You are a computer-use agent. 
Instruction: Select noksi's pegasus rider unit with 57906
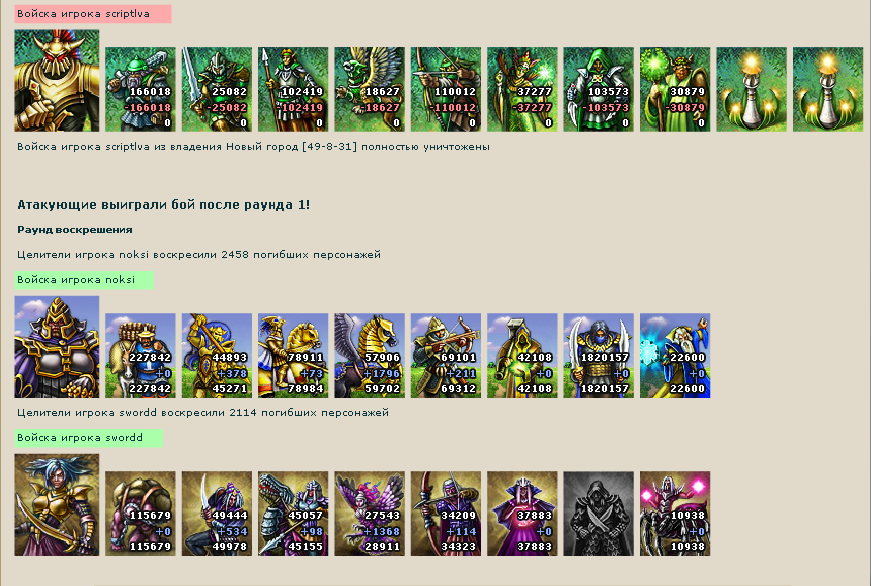point(369,355)
